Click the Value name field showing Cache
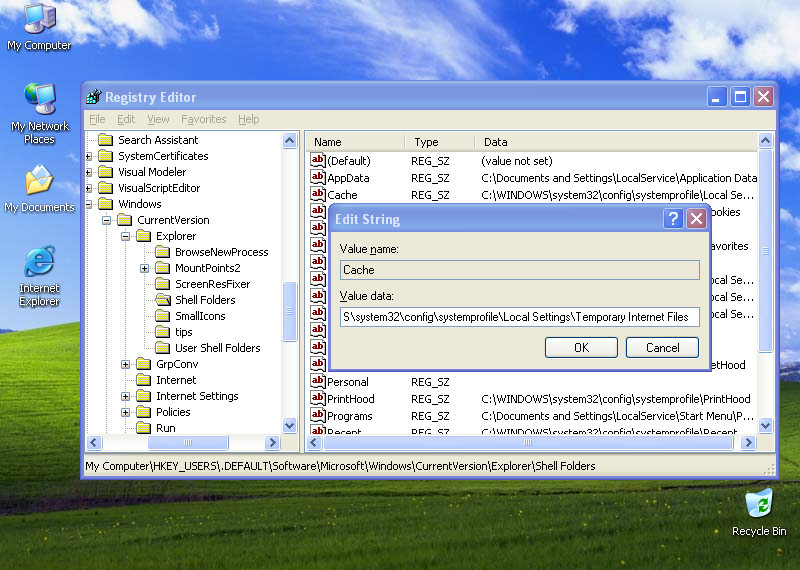The width and height of the screenshot is (800, 570). coord(519,270)
